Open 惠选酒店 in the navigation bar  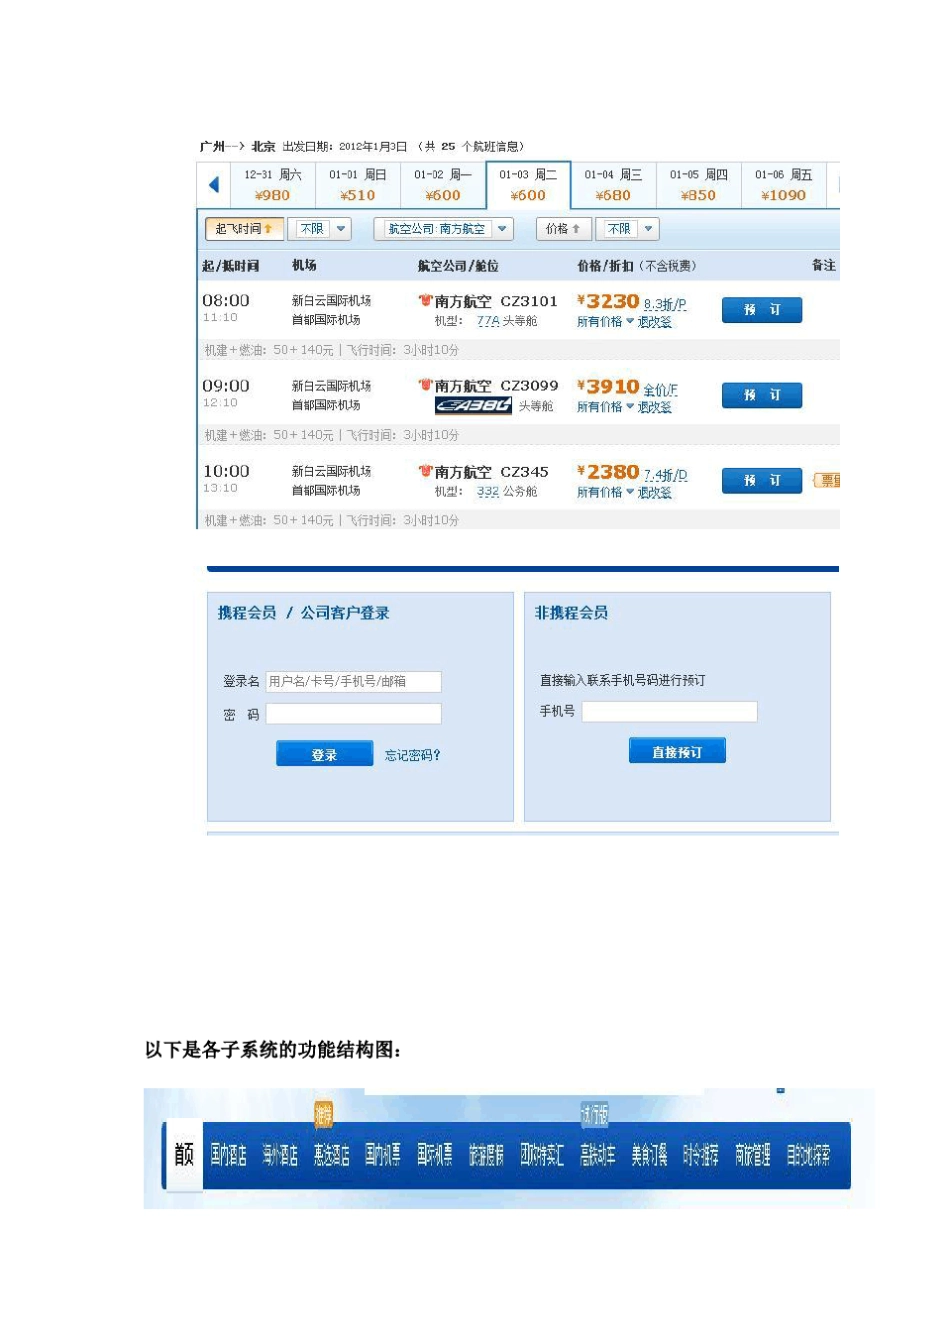tap(331, 1156)
